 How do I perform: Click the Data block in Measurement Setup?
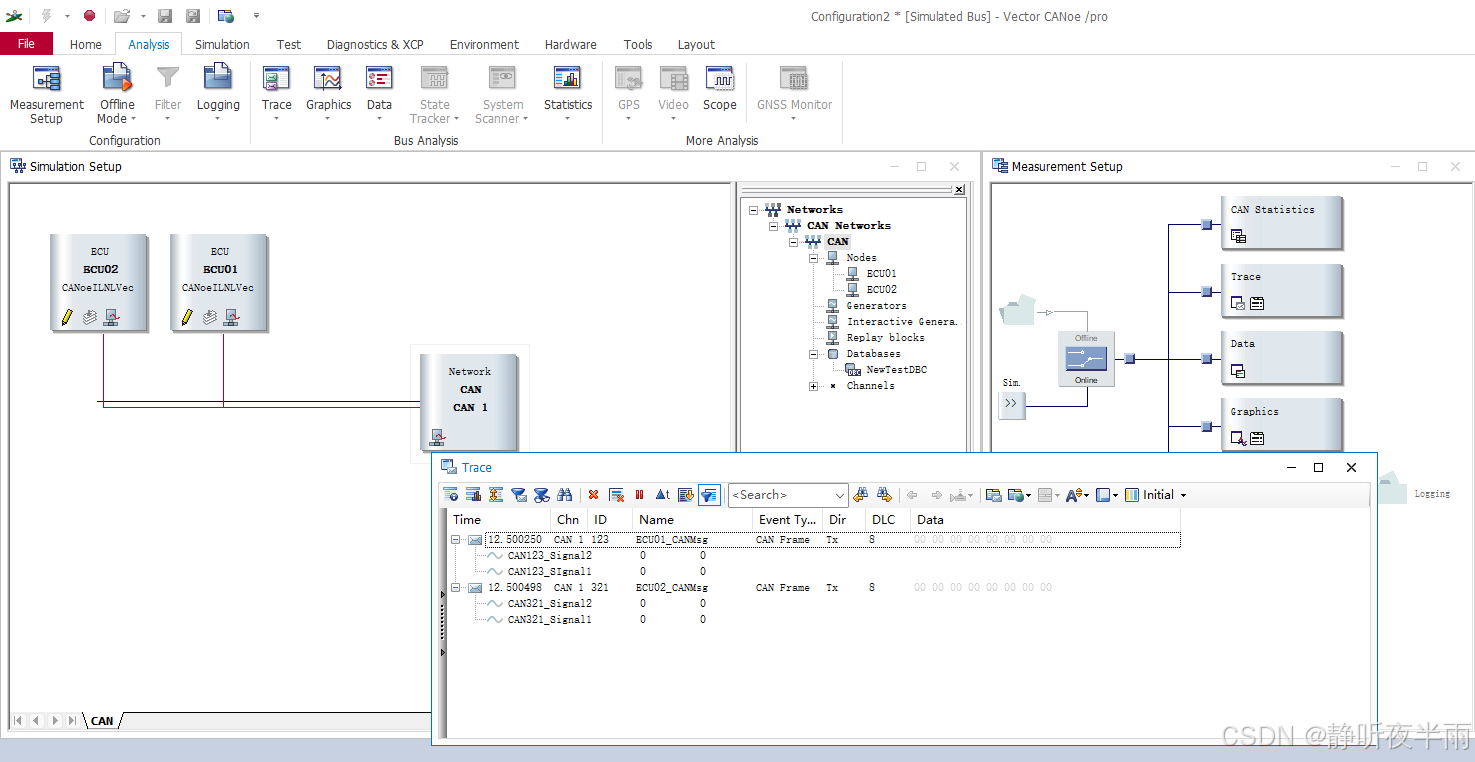(1281, 357)
